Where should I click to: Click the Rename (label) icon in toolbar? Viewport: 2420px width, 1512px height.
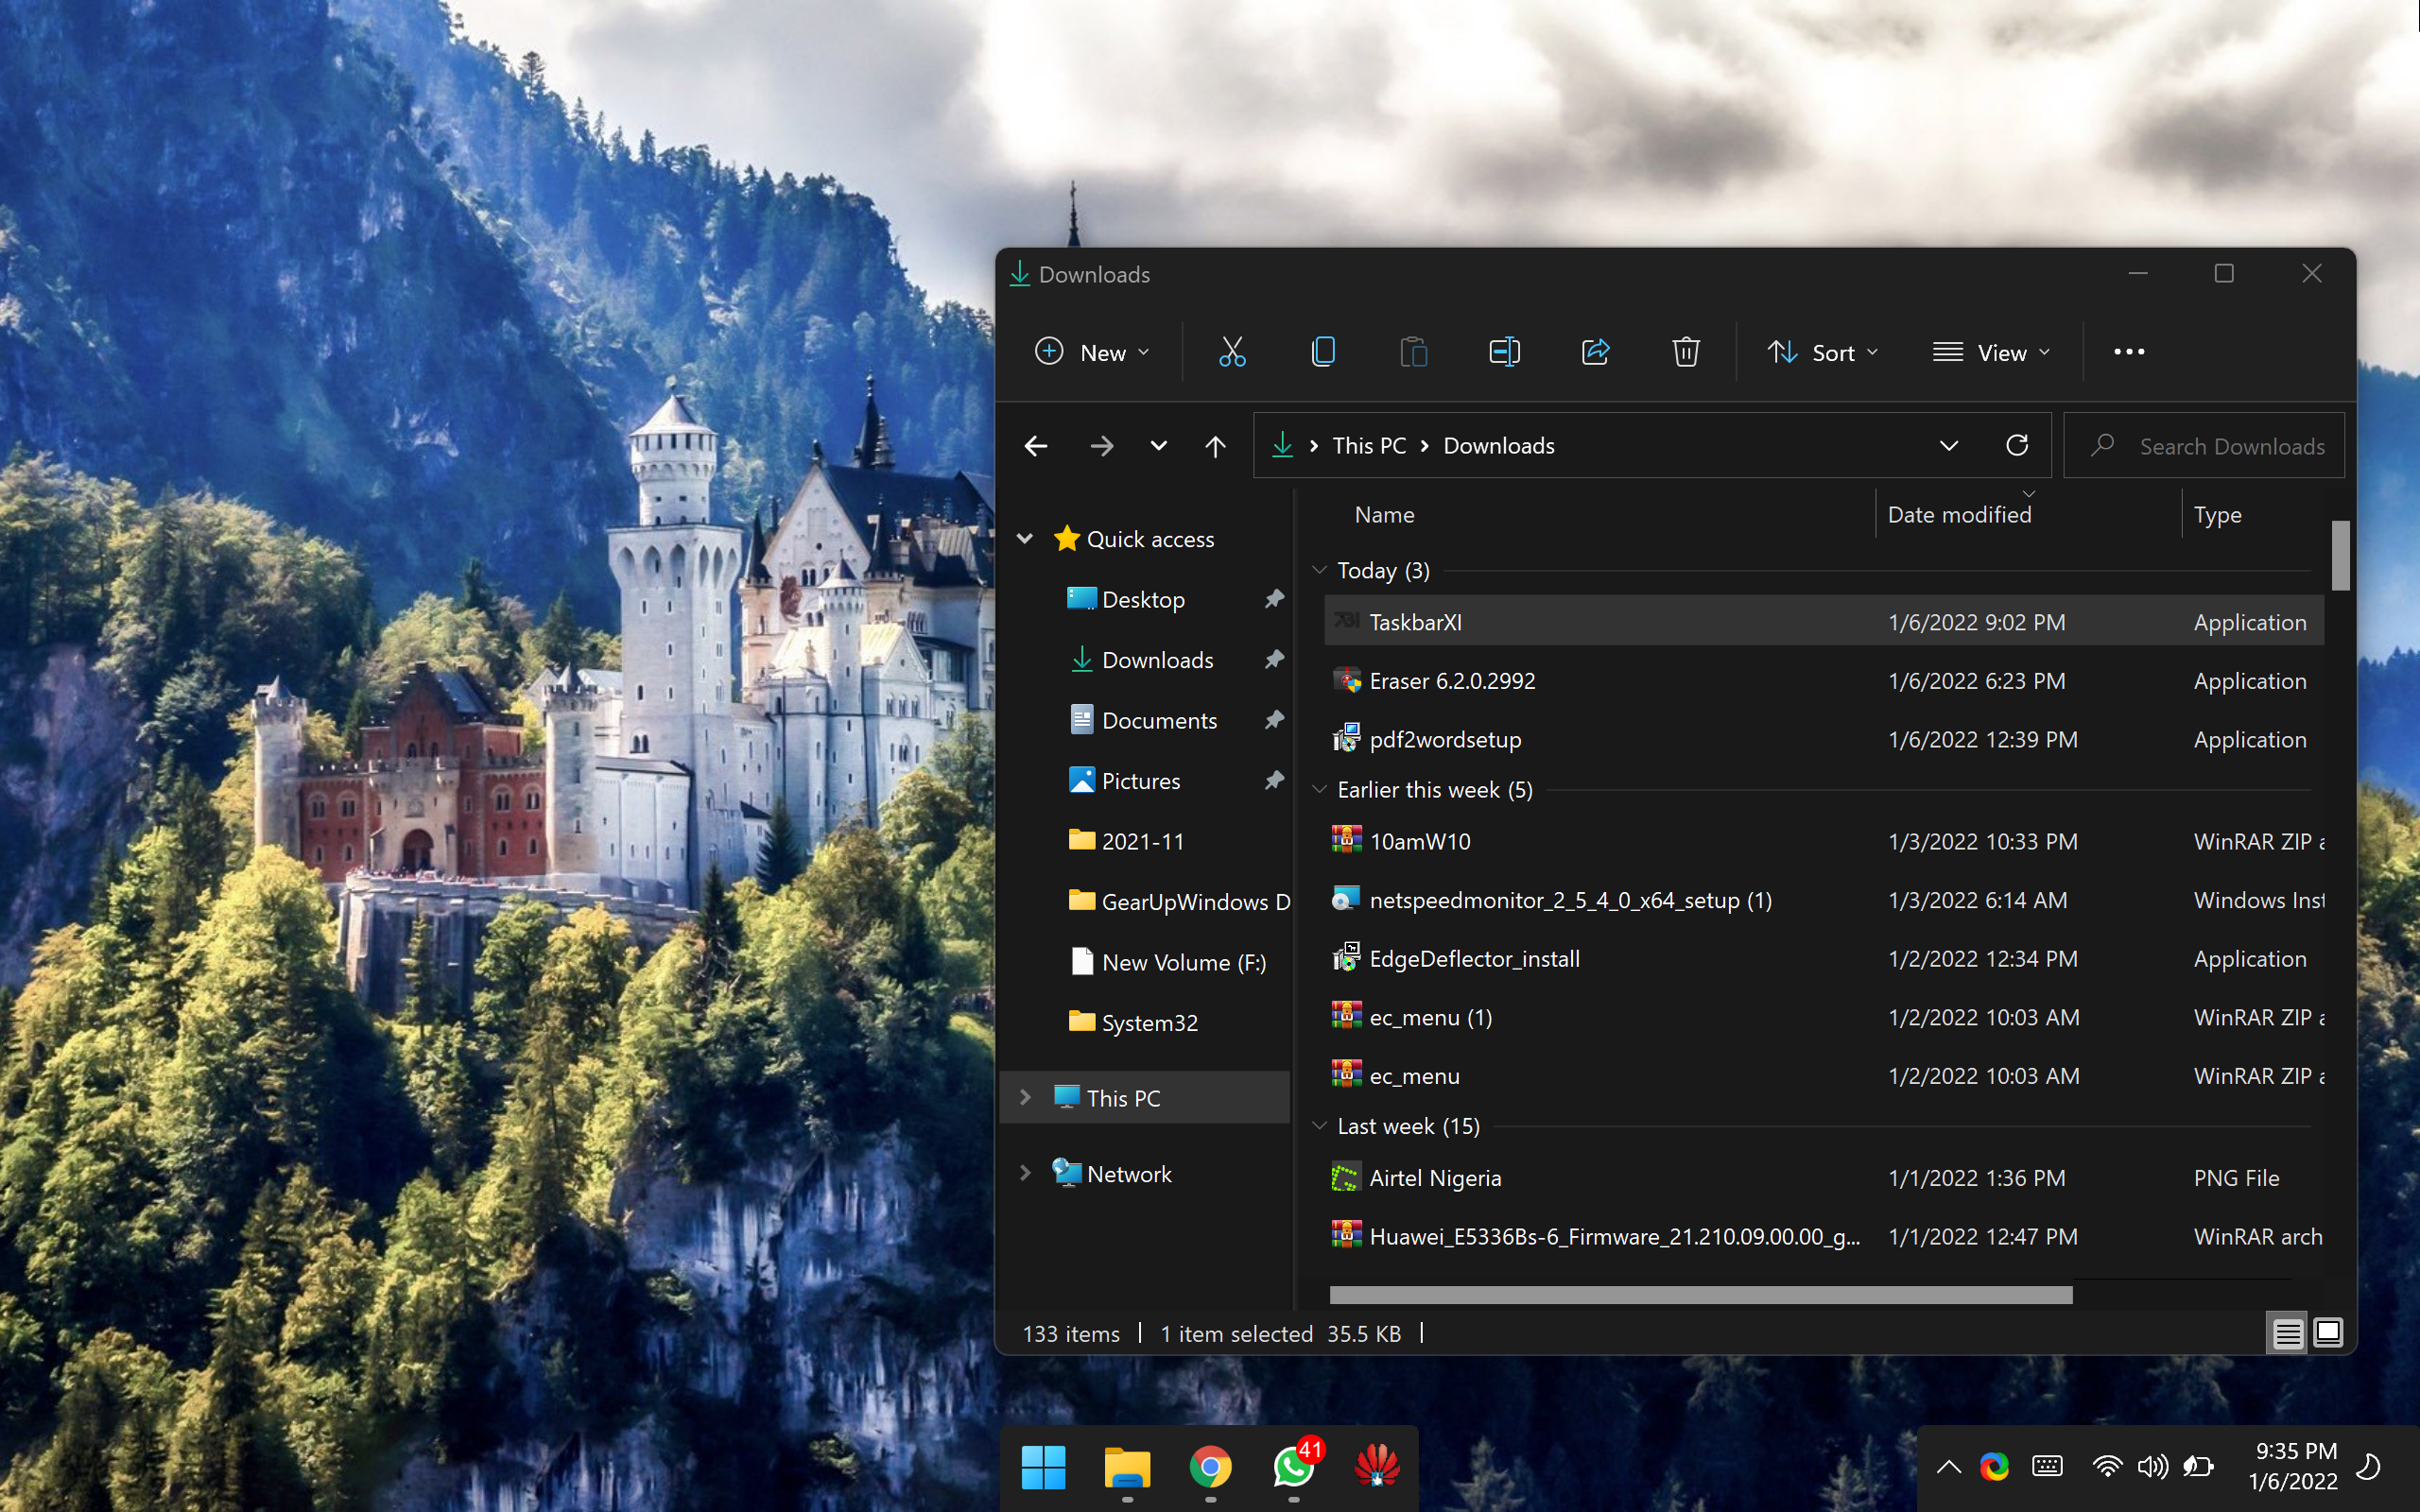[x=1502, y=352]
